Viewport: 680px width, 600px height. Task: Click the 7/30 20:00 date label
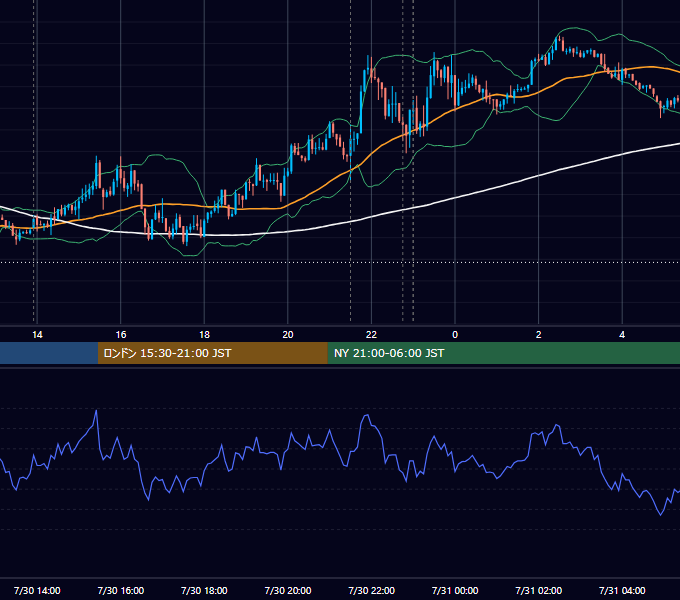coord(288,590)
